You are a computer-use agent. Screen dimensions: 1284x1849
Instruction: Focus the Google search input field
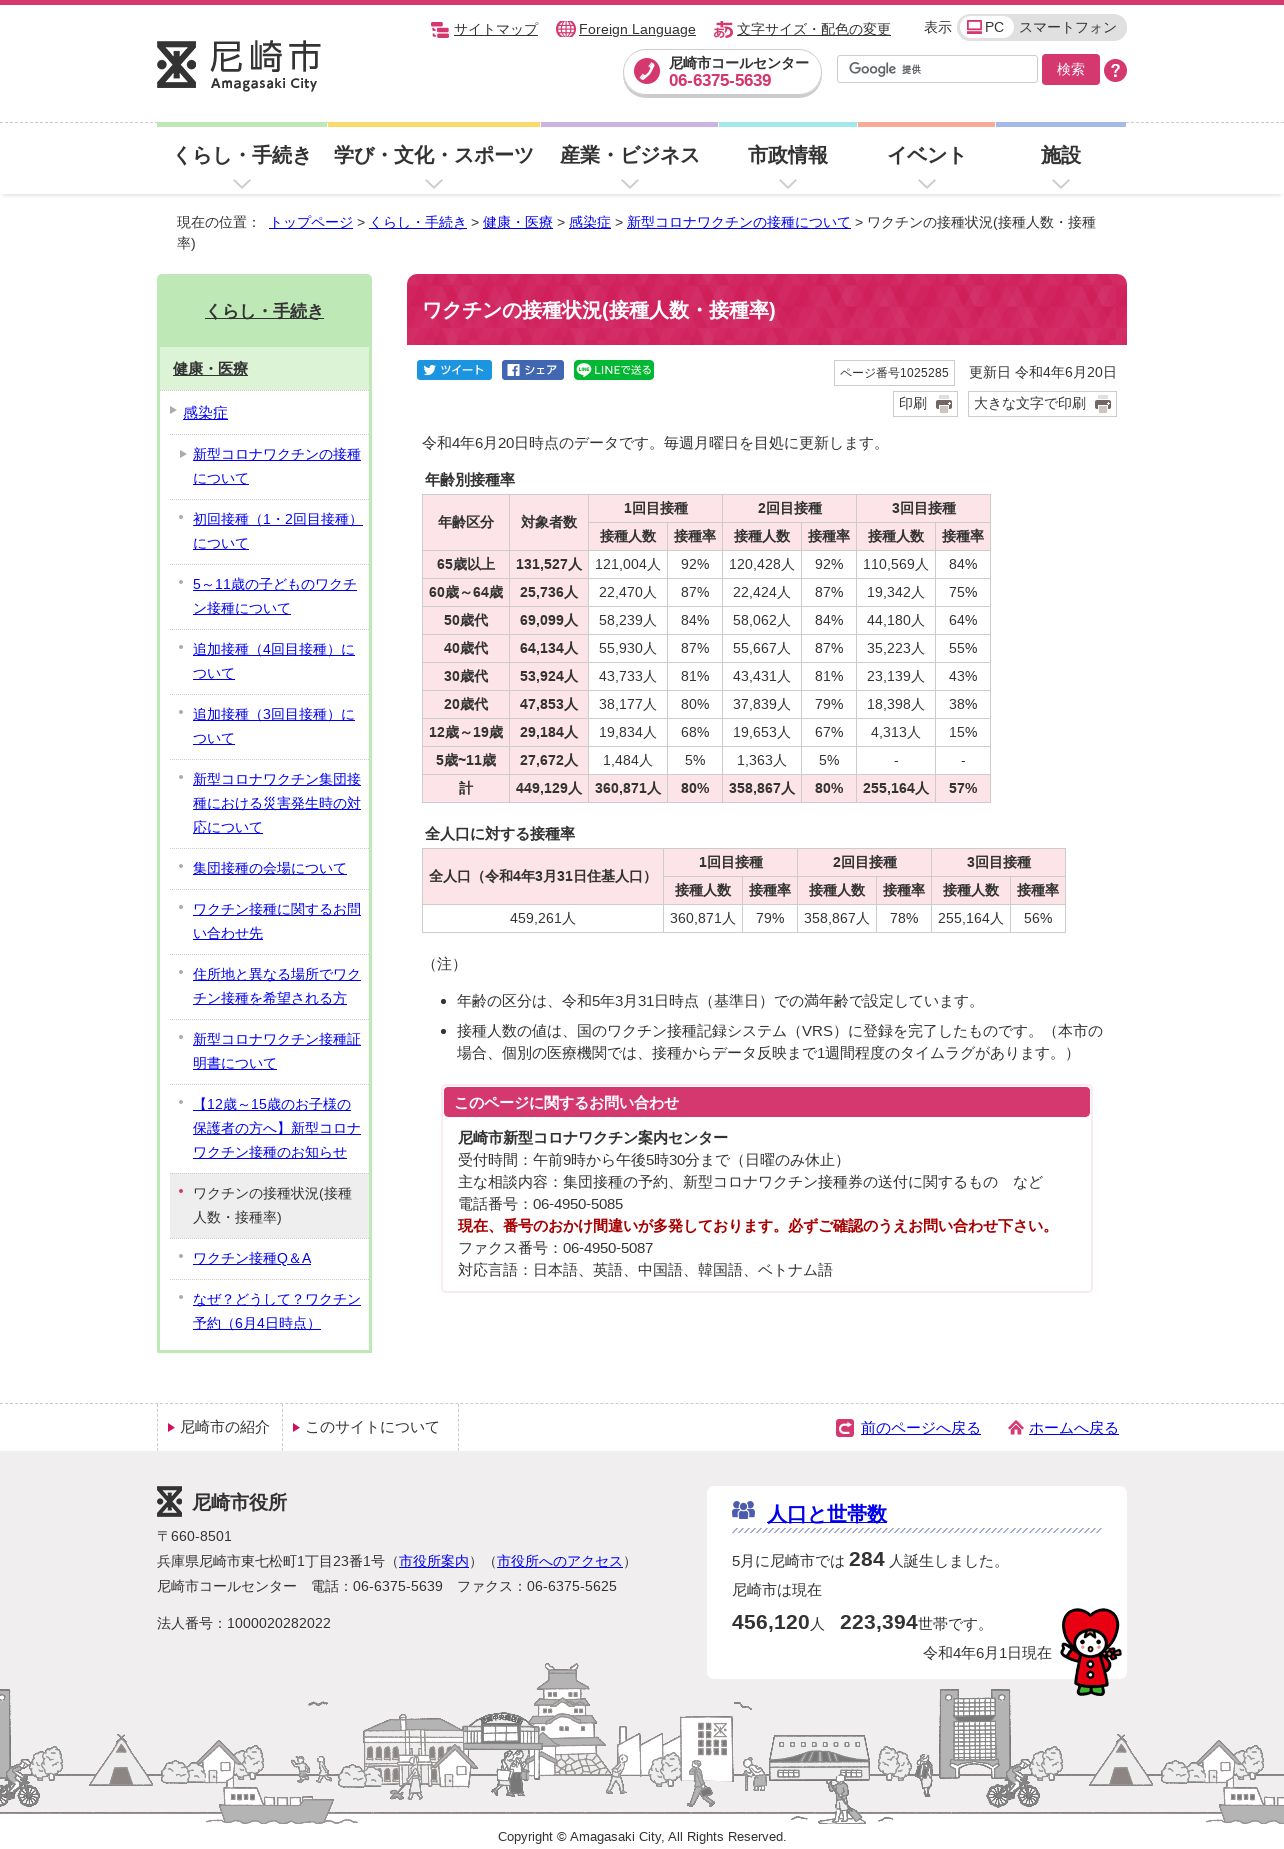(x=937, y=69)
